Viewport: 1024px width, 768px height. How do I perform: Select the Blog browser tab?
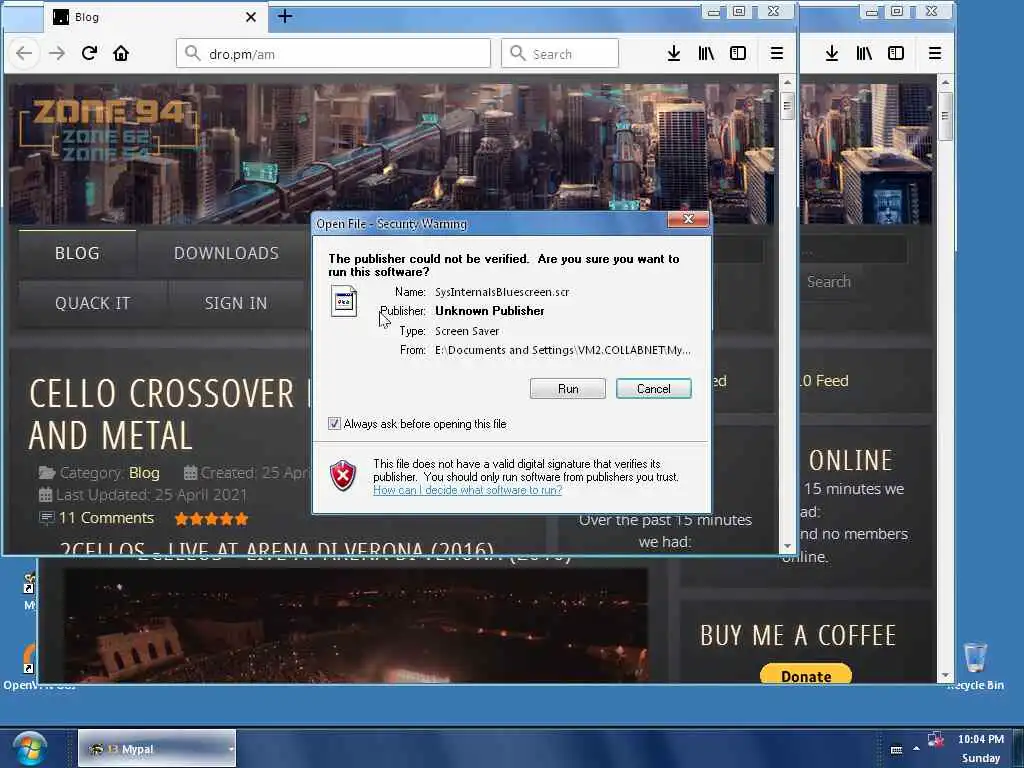(x=155, y=17)
